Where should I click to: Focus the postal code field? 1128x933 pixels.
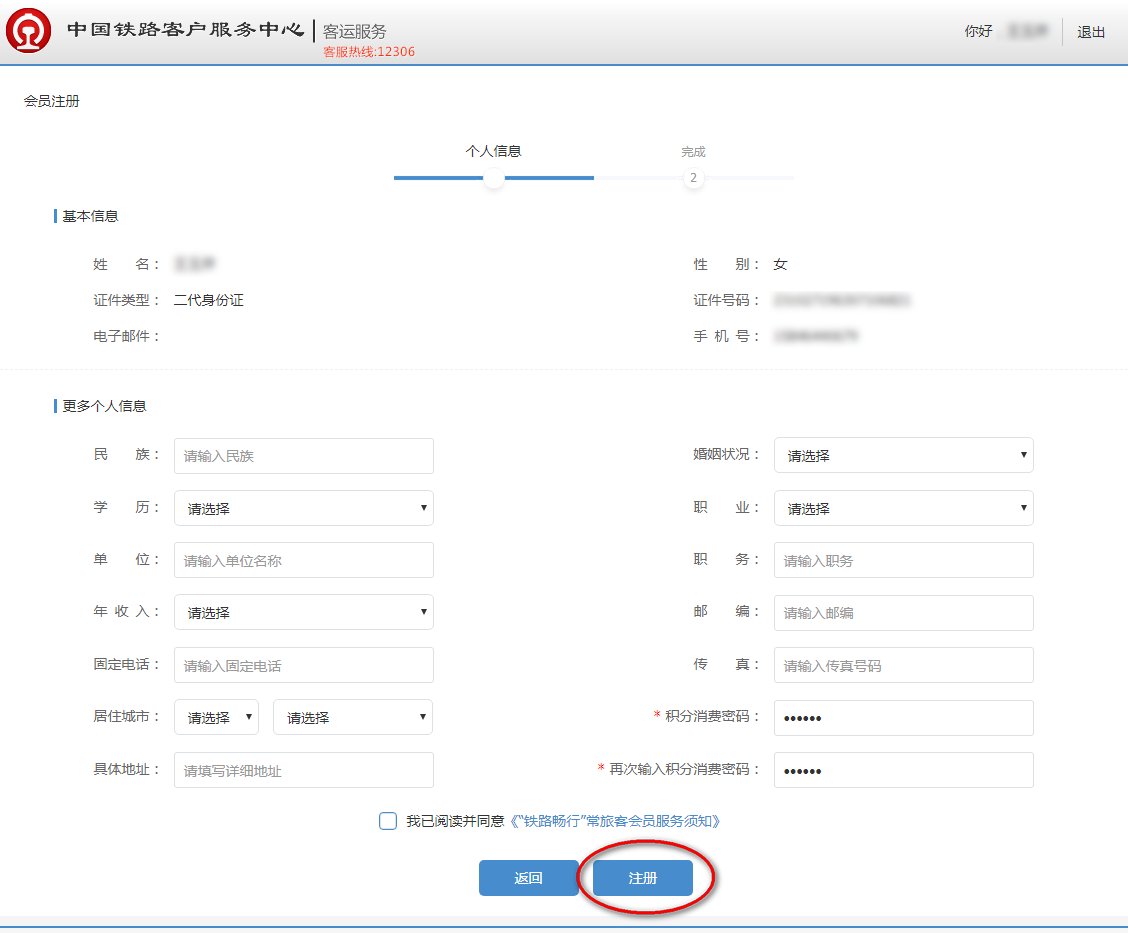[x=903, y=613]
